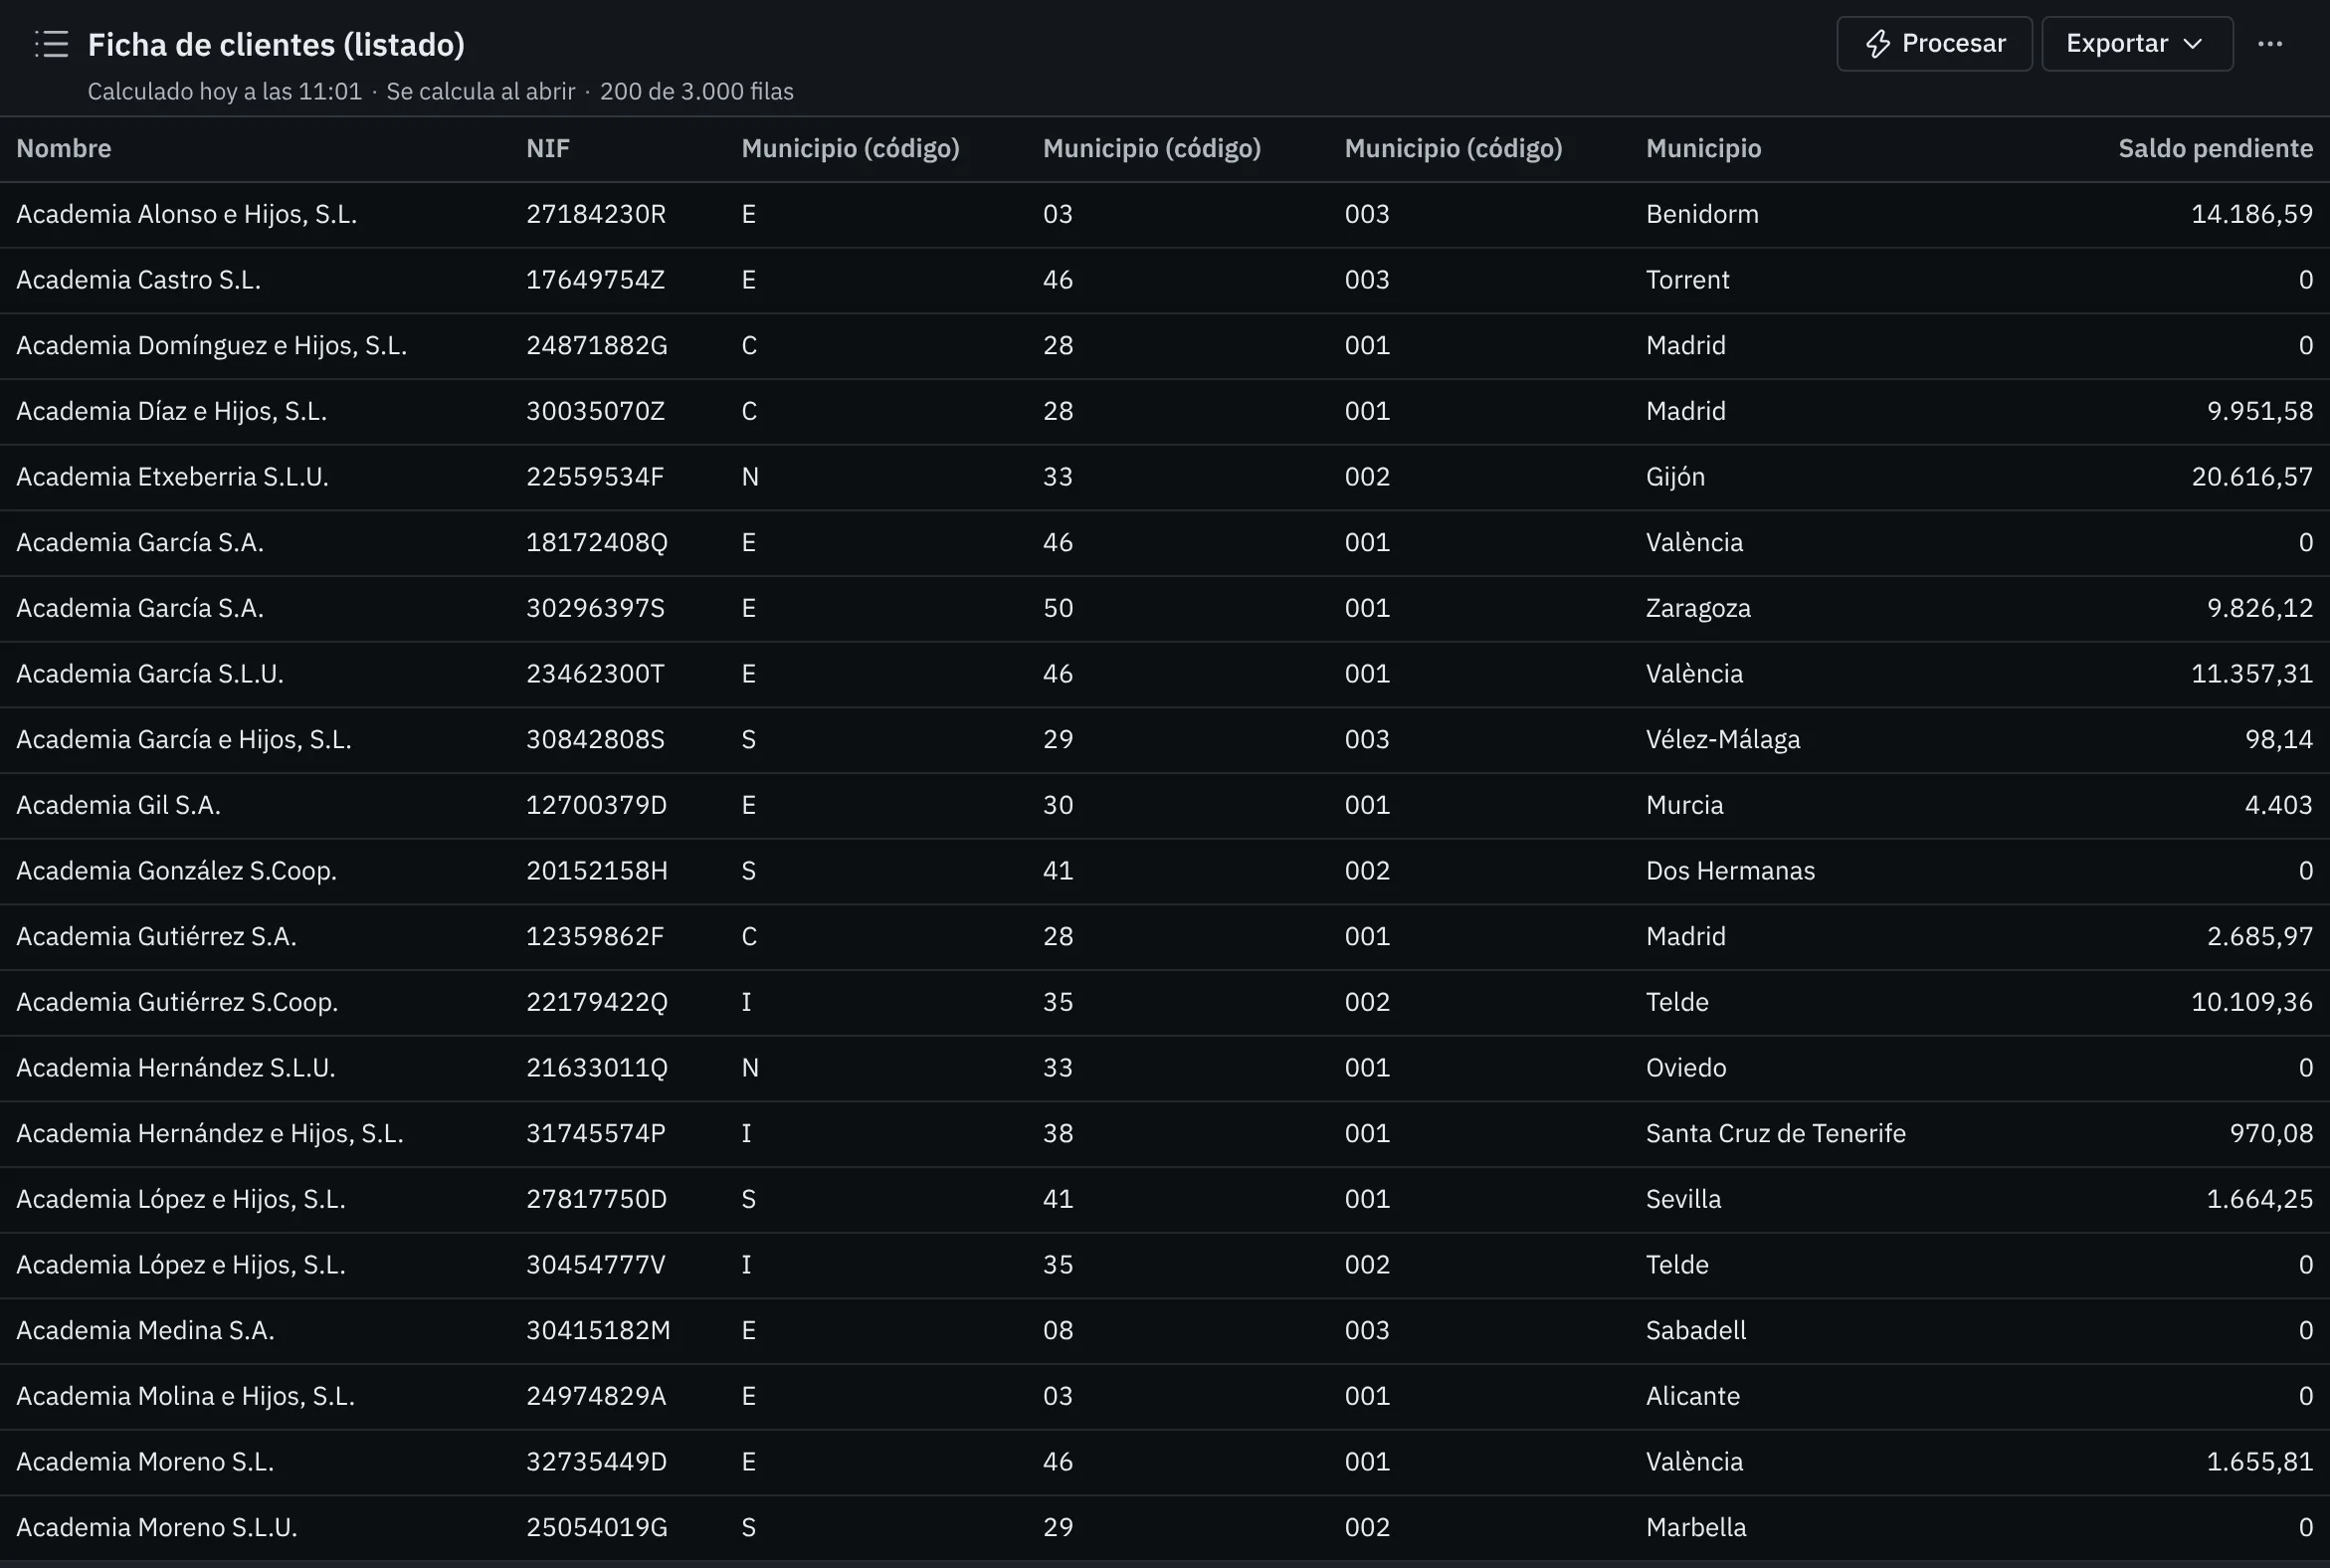The image size is (2330, 1568).
Task: Open the three-dots more options menu
Action: coord(2270,44)
